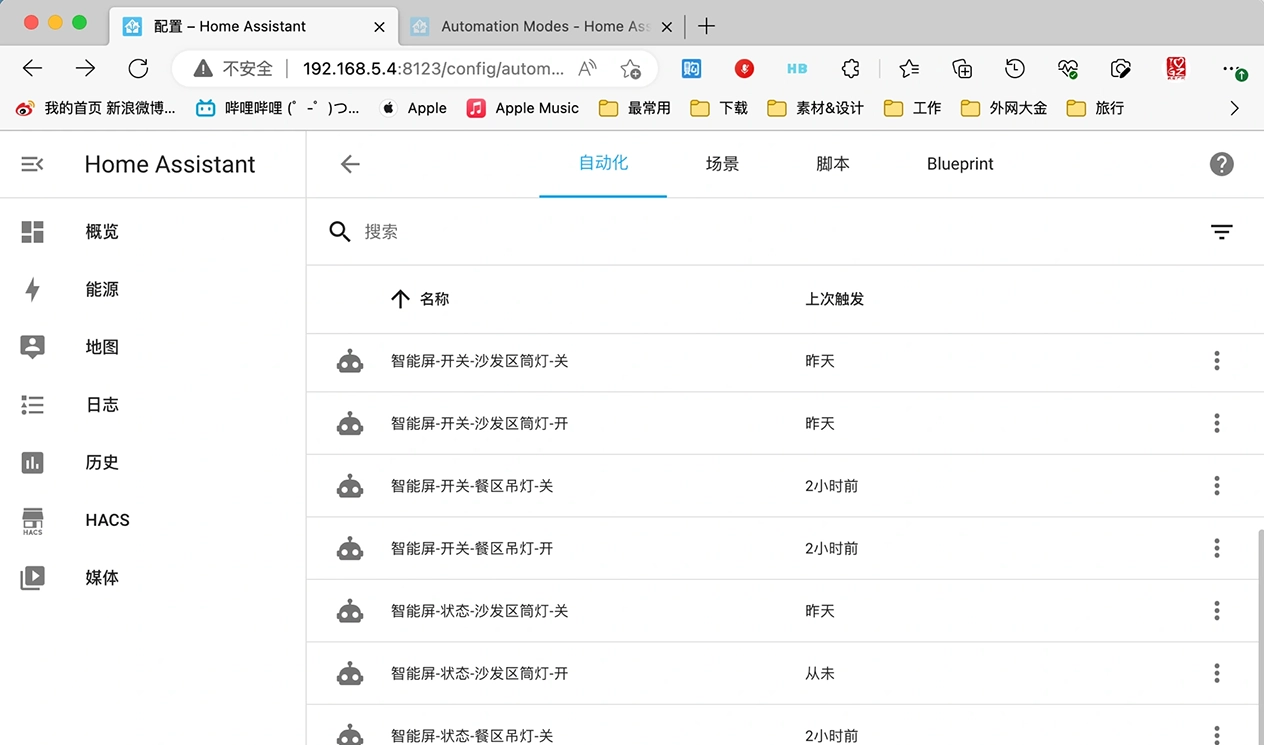Open the automation filter menu icon
1264x745 pixels.
[1221, 232]
